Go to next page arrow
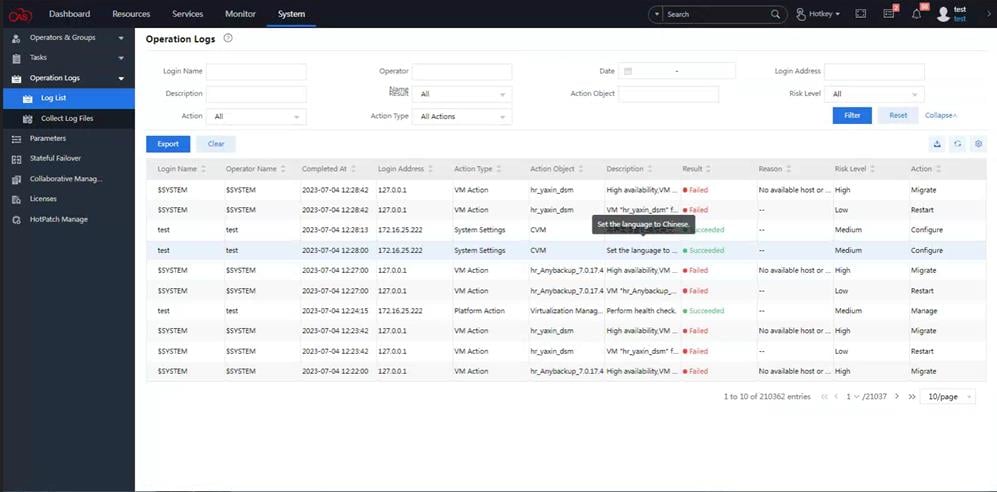 [897, 397]
